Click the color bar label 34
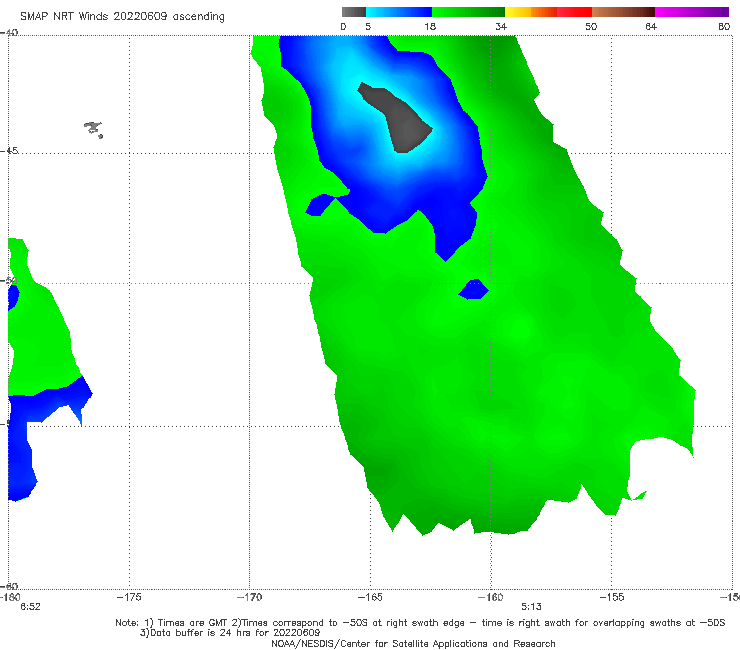This screenshot has width=740, height=650. [x=501, y=26]
